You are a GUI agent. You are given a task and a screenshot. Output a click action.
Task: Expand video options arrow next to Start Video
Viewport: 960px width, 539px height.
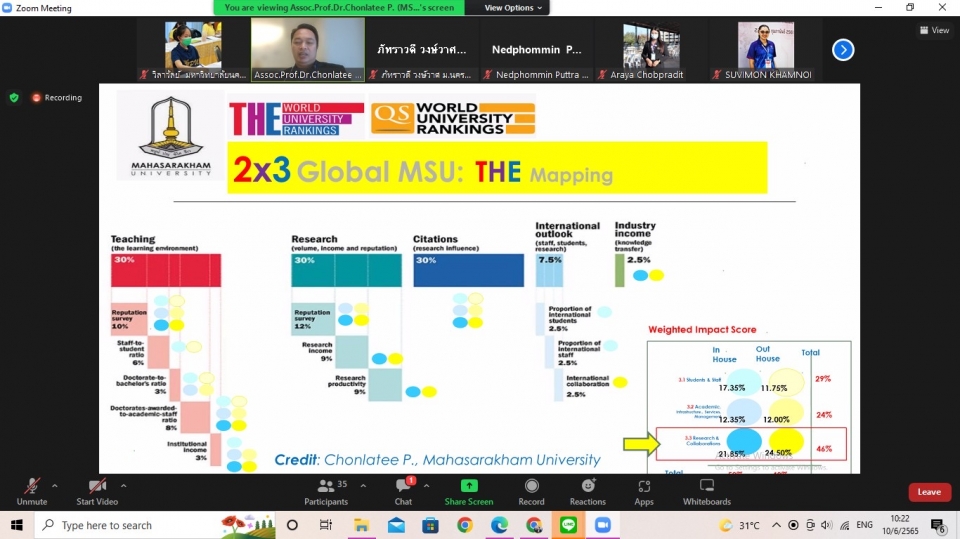tap(124, 486)
